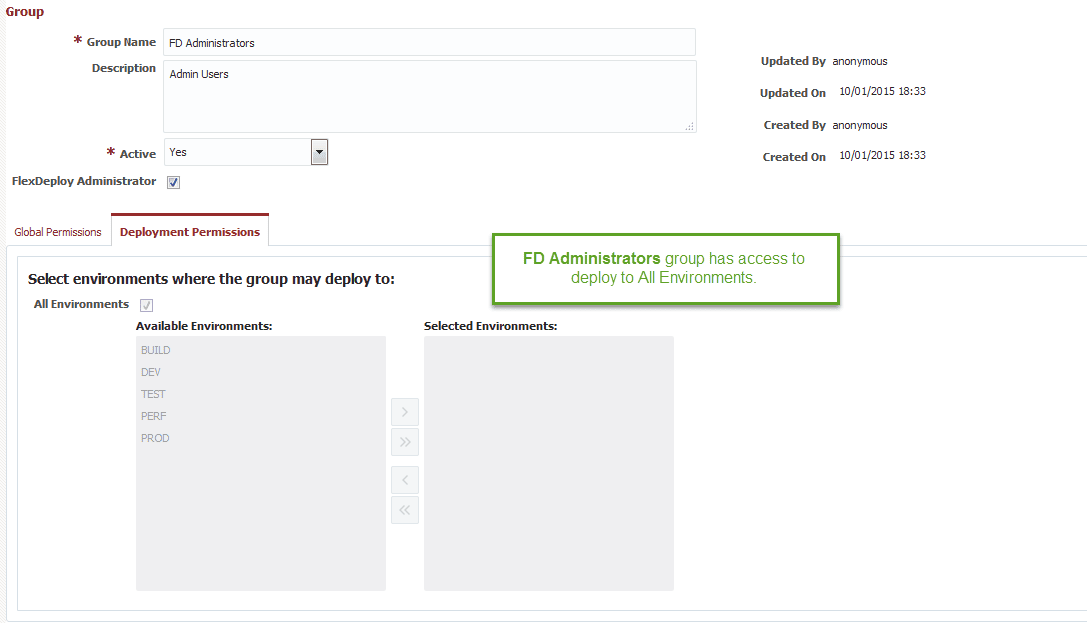Viewport: 1087px width, 623px height.
Task: Select PERF in Available Environments
Action: (154, 416)
